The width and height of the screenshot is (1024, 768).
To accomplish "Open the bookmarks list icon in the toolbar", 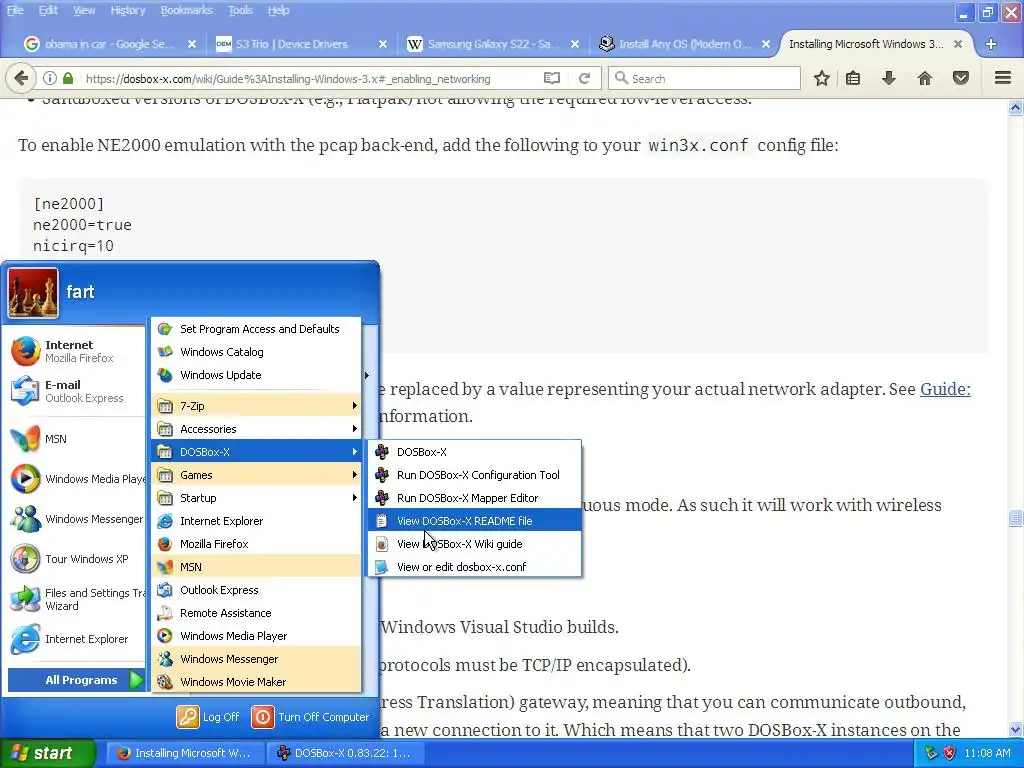I will [853, 78].
